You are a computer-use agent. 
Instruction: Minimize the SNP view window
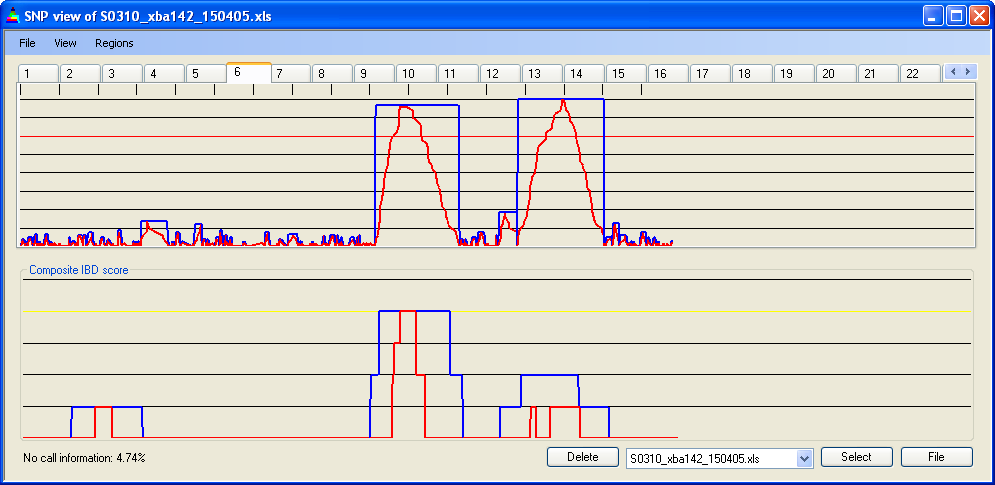(932, 17)
